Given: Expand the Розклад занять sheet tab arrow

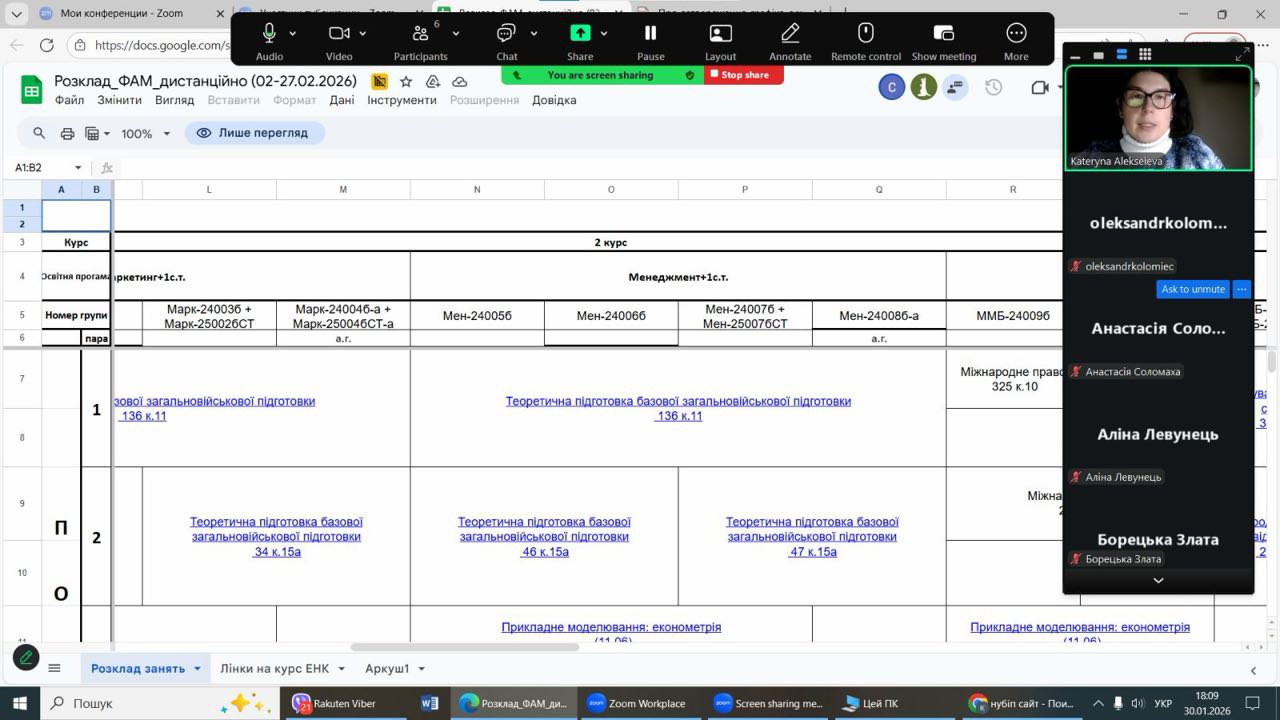Looking at the screenshot, I should [x=197, y=669].
